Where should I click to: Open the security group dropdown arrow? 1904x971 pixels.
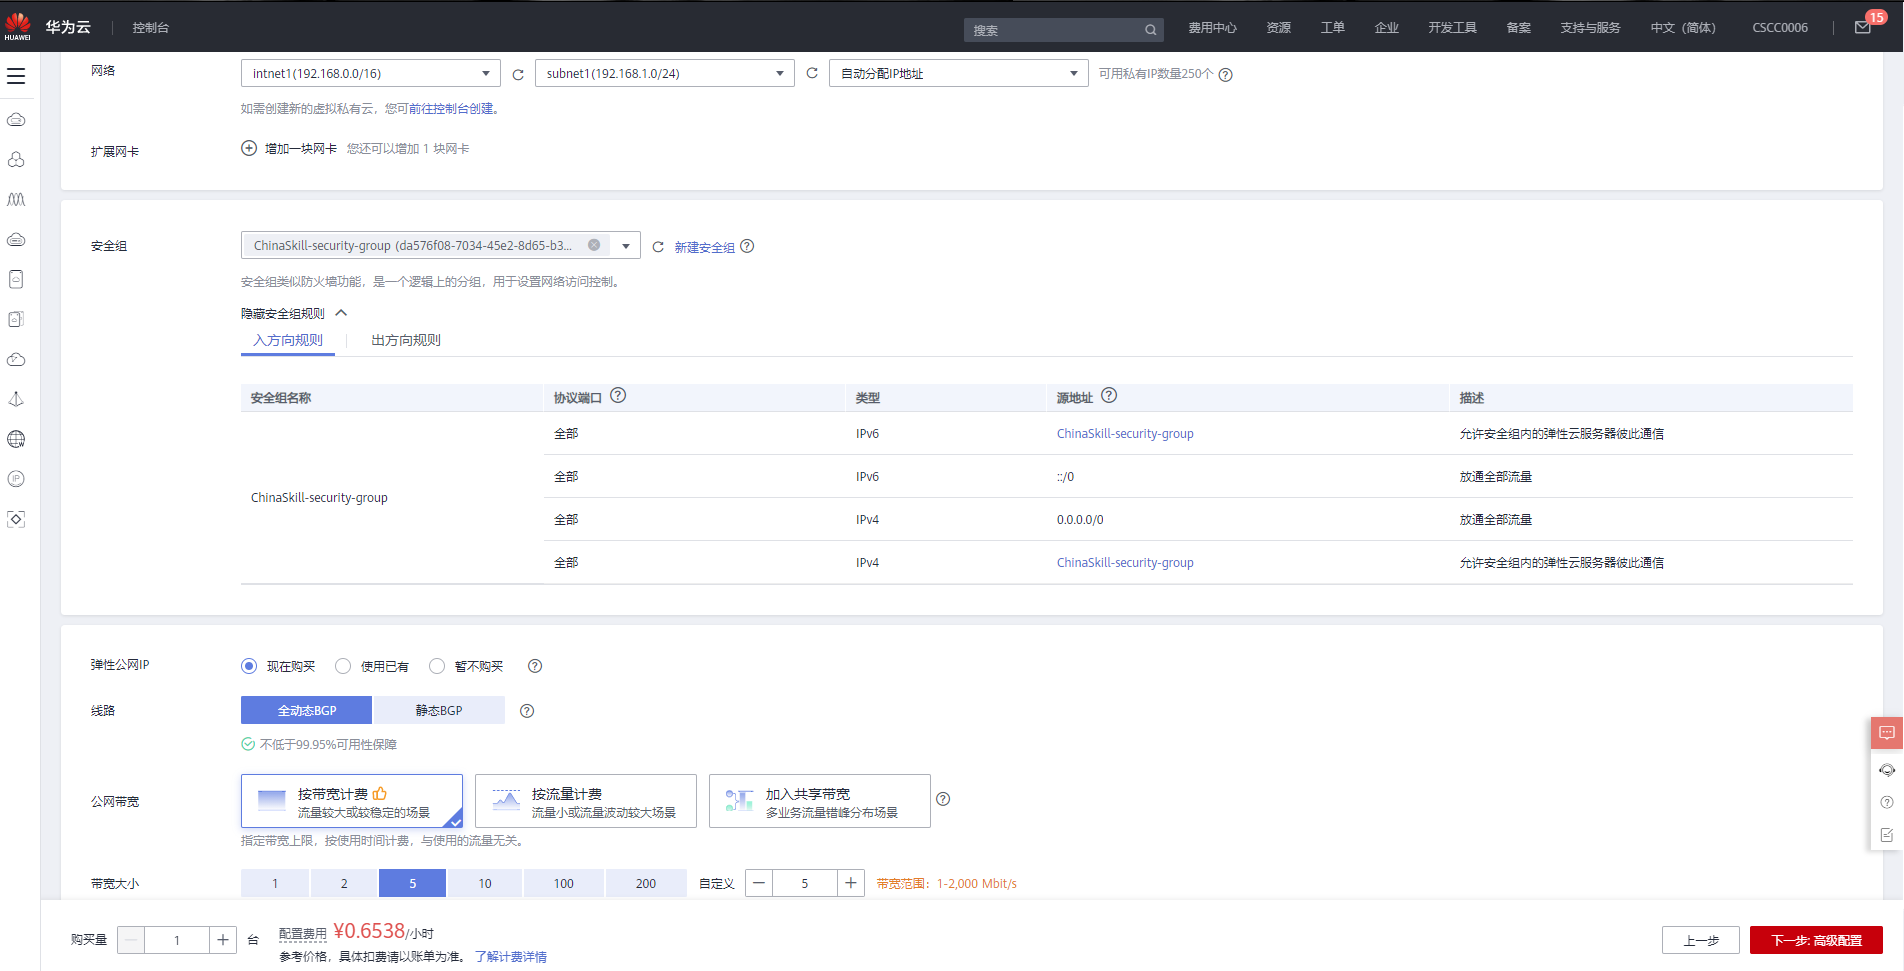pos(626,246)
